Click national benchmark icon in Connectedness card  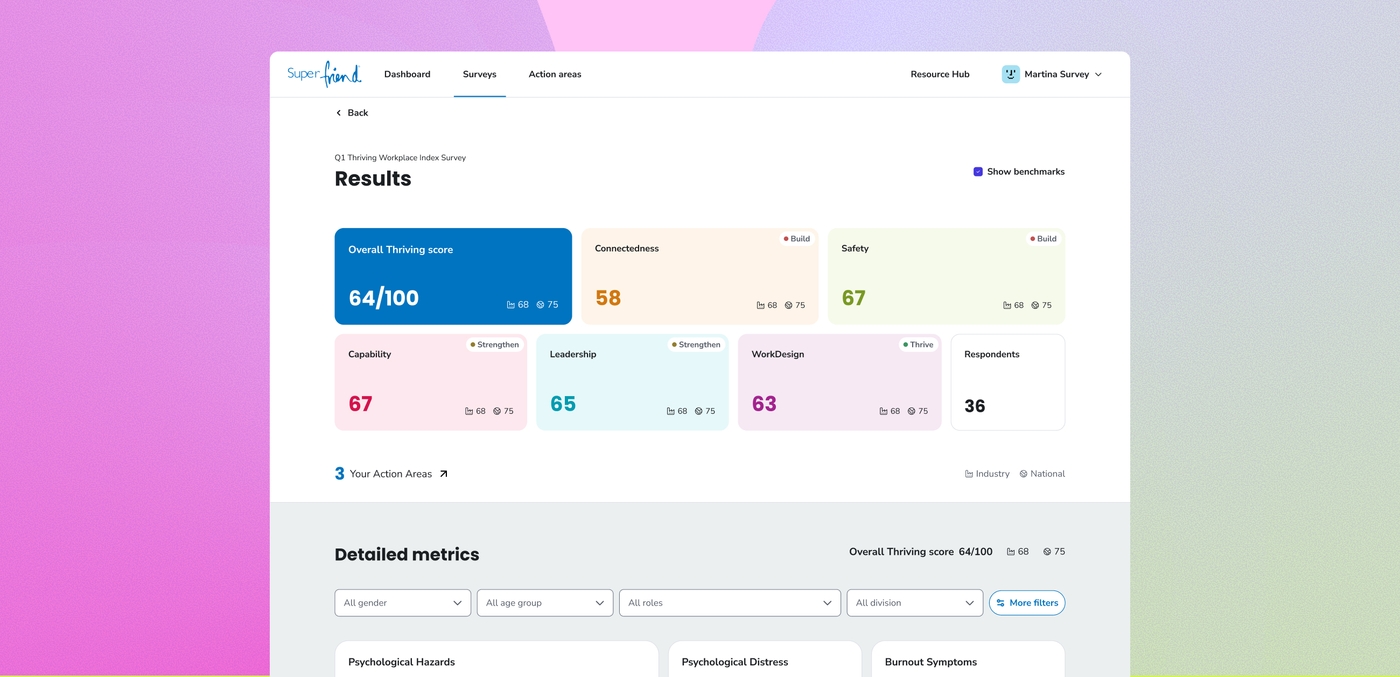pos(788,306)
